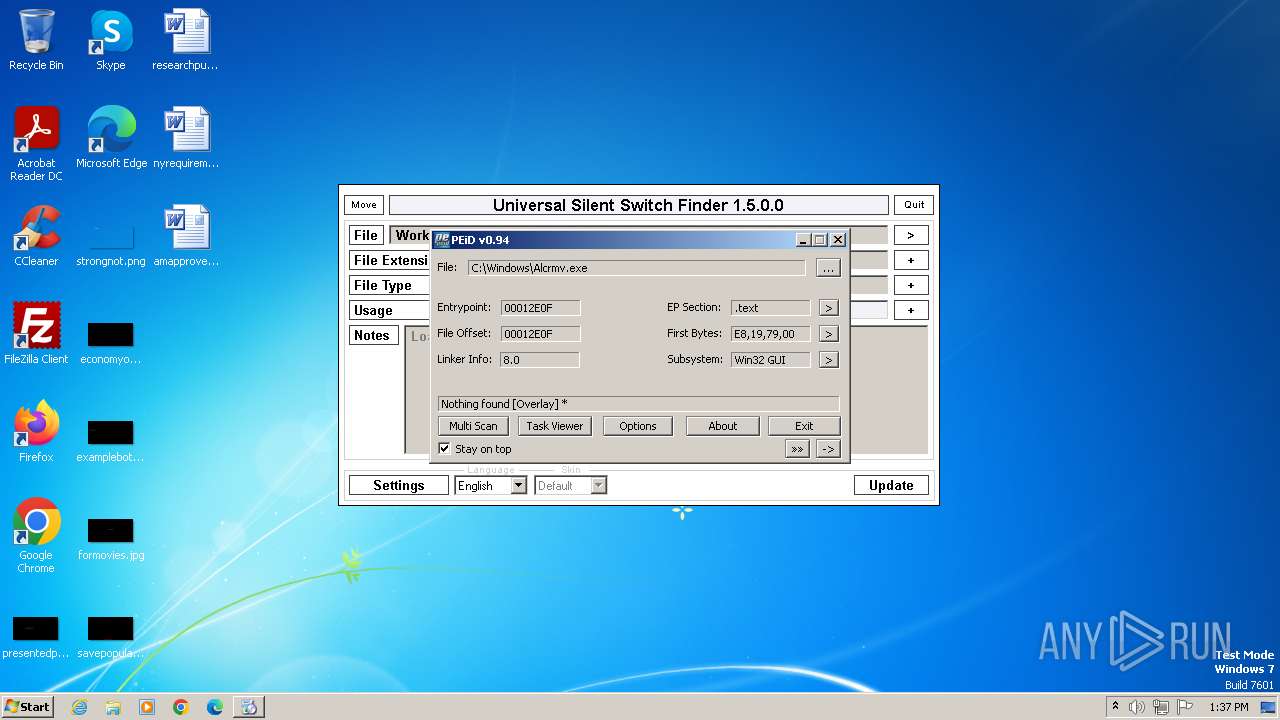
Task: Click the PEiD -> plugin menu button
Action: [828, 449]
